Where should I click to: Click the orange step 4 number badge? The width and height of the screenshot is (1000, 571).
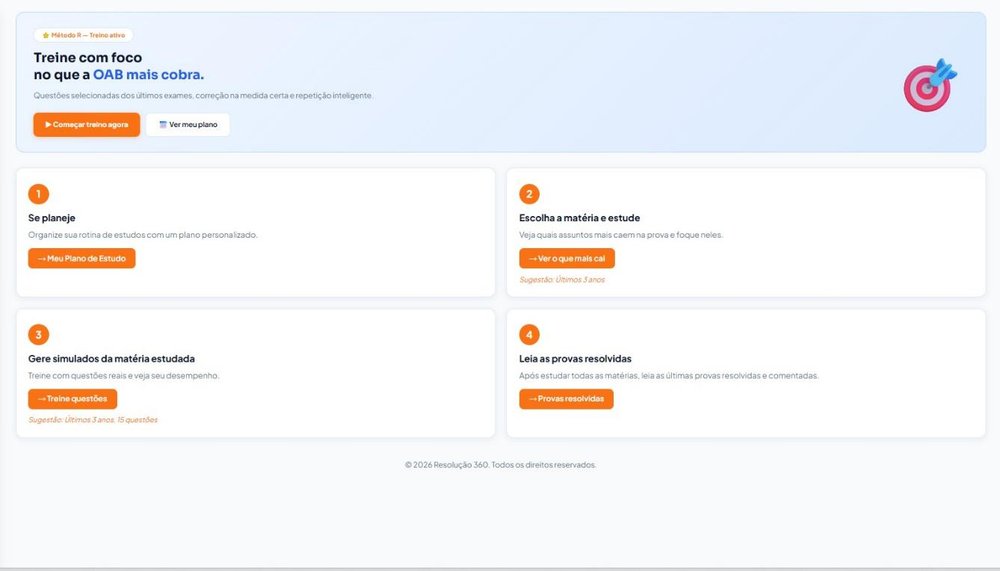[x=529, y=335]
